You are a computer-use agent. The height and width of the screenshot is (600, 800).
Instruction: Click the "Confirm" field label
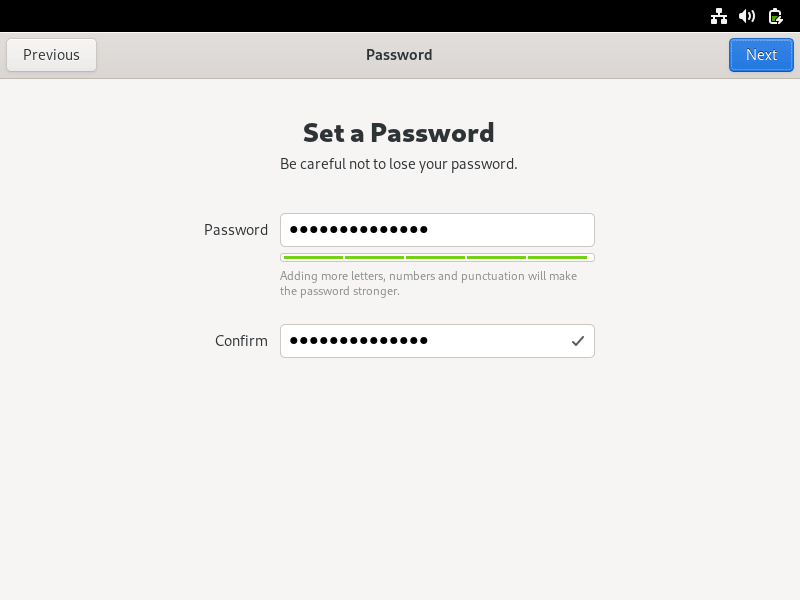coord(241,341)
